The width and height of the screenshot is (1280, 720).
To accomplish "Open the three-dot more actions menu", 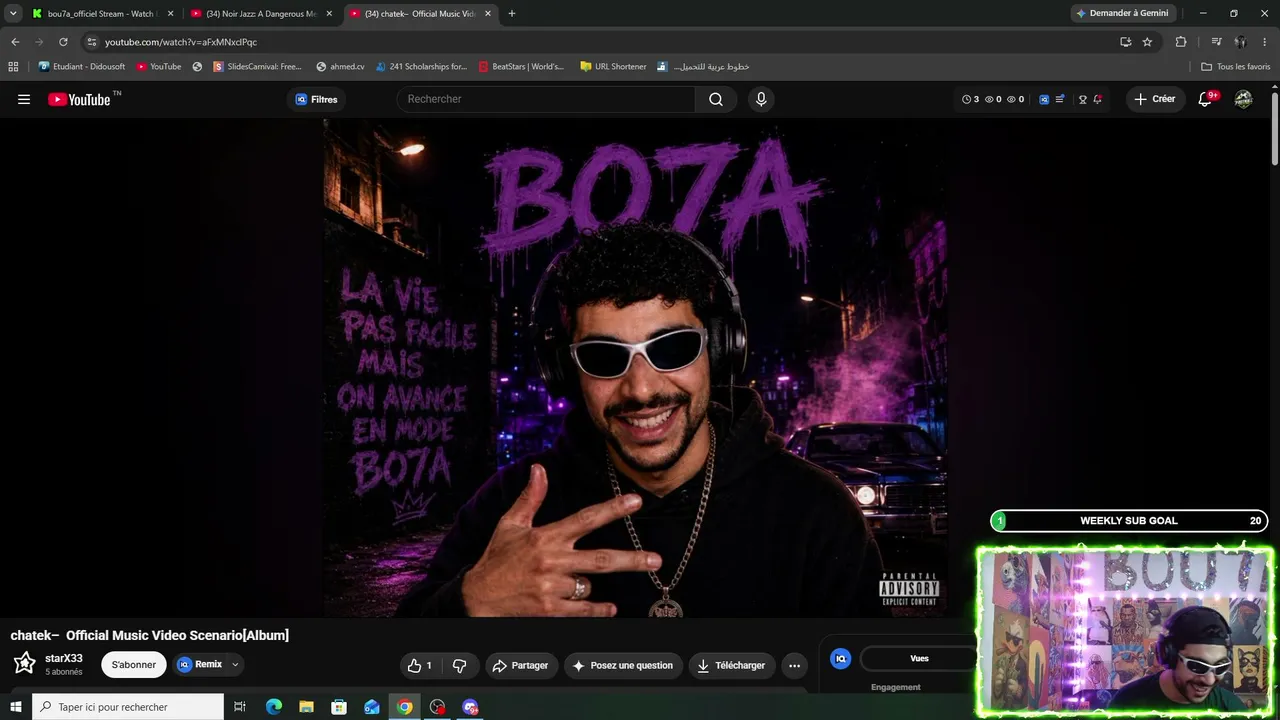I will point(794,665).
